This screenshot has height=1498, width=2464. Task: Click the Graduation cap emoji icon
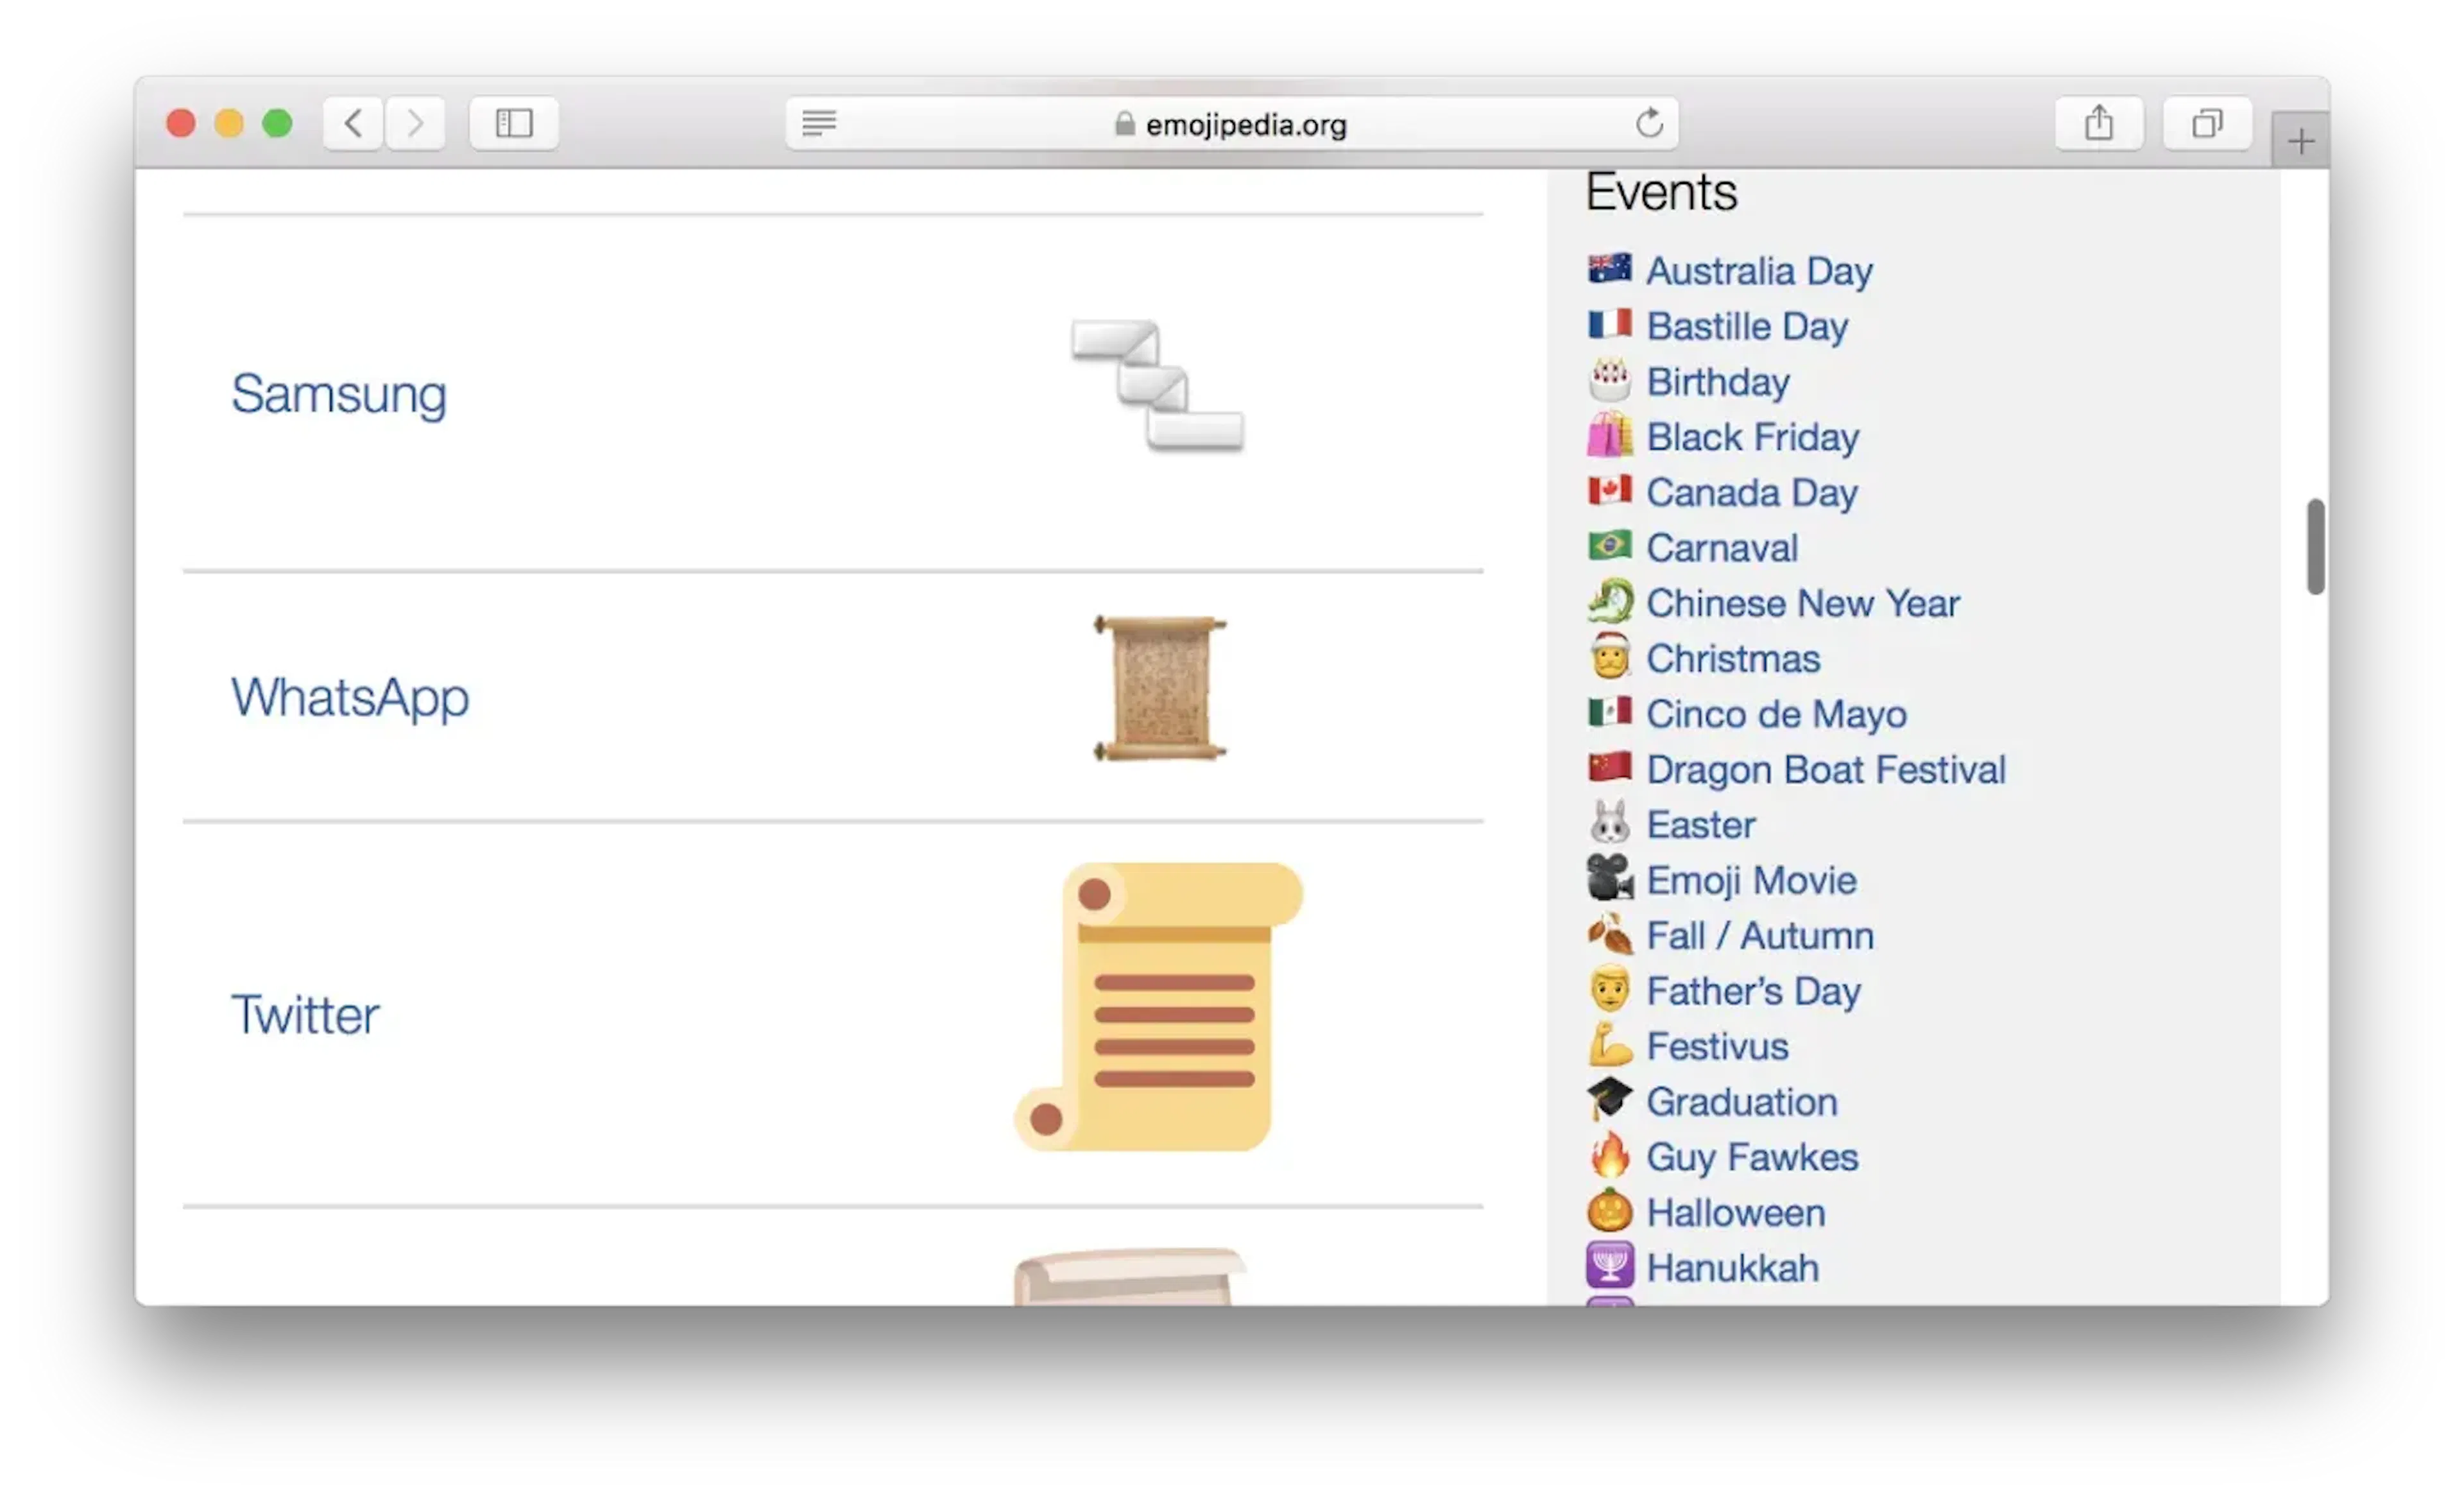point(1609,1099)
